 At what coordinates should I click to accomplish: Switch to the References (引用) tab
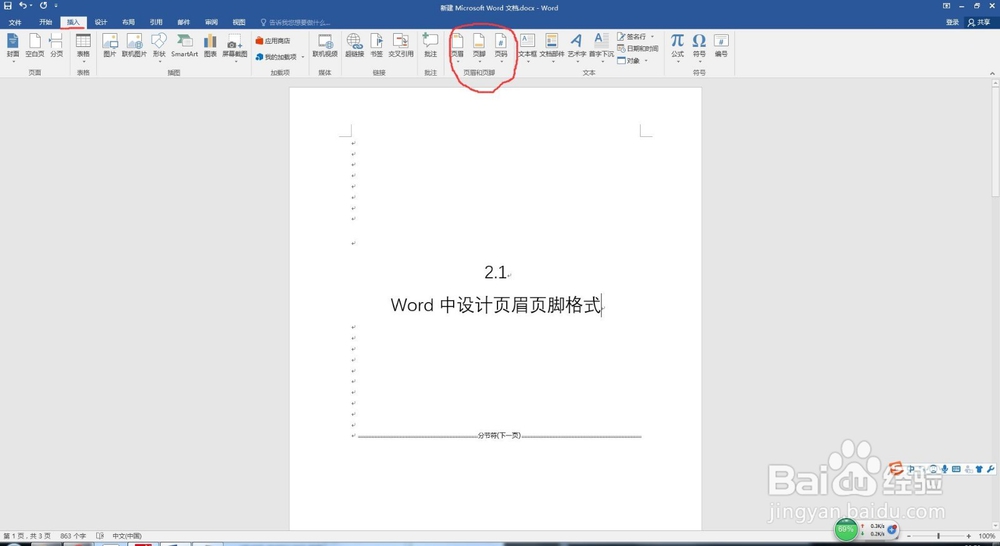[x=156, y=22]
